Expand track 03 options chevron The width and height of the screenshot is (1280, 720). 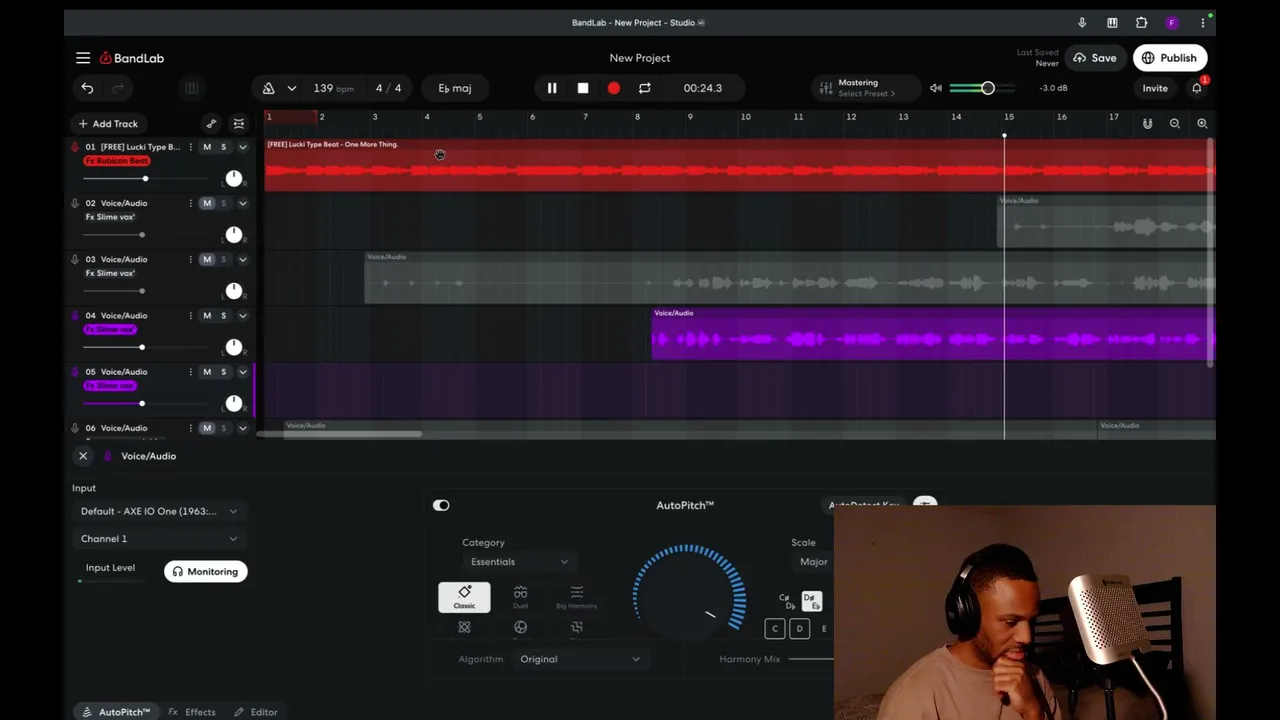pos(242,259)
